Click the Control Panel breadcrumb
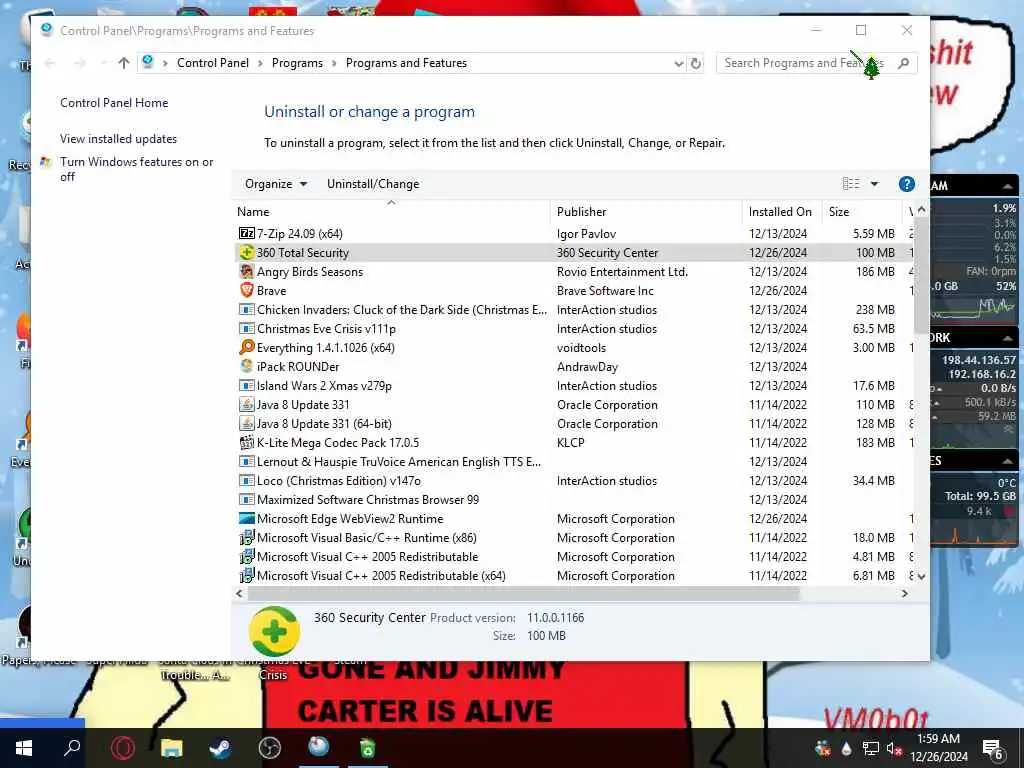1024x768 pixels. tap(213, 63)
